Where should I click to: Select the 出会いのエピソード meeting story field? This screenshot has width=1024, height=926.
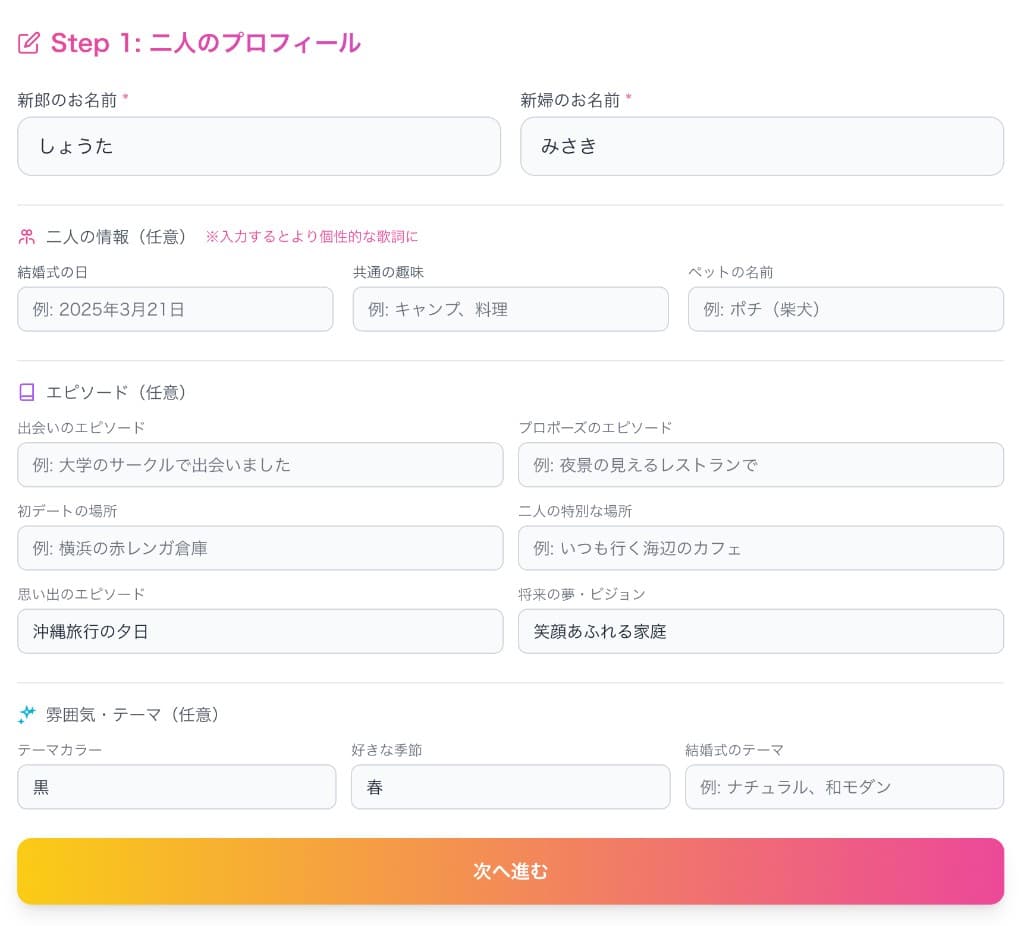pyautogui.click(x=260, y=464)
